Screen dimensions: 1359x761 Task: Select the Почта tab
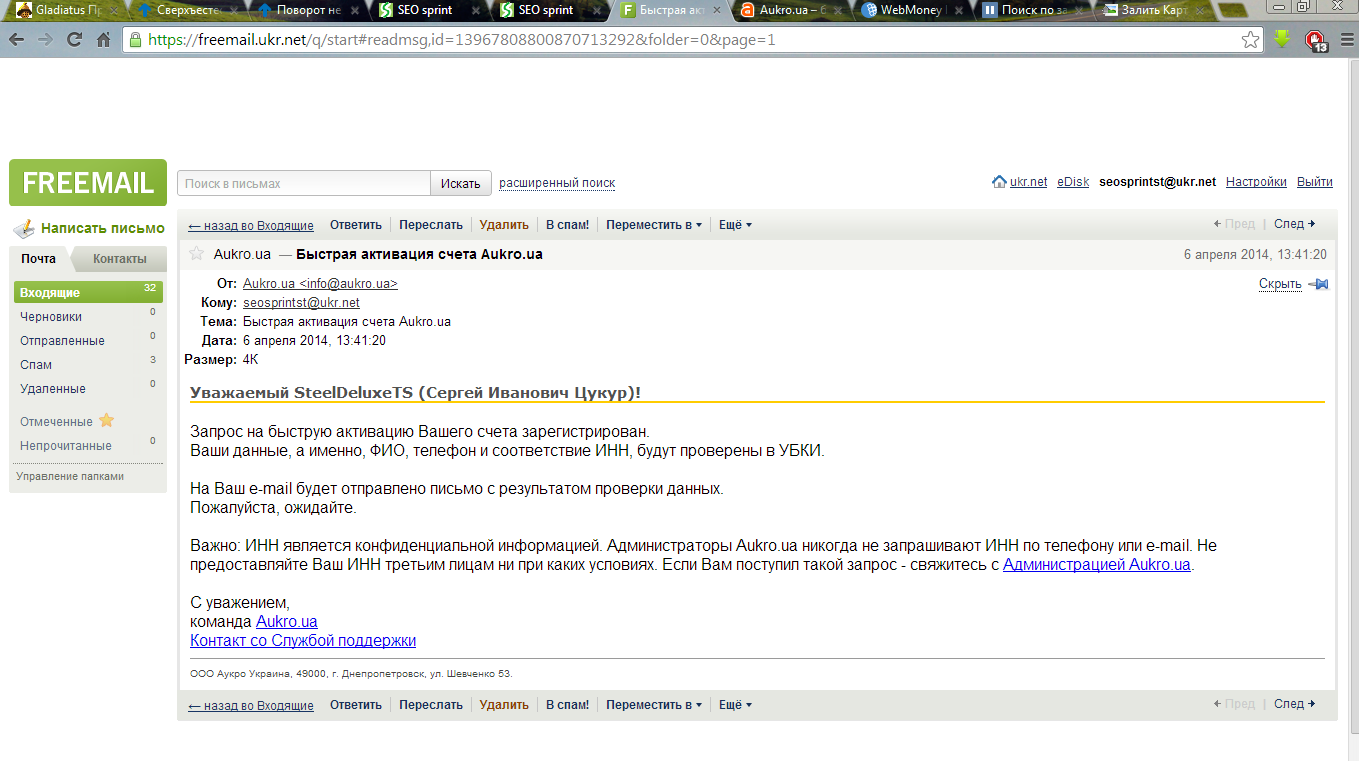click(x=39, y=259)
